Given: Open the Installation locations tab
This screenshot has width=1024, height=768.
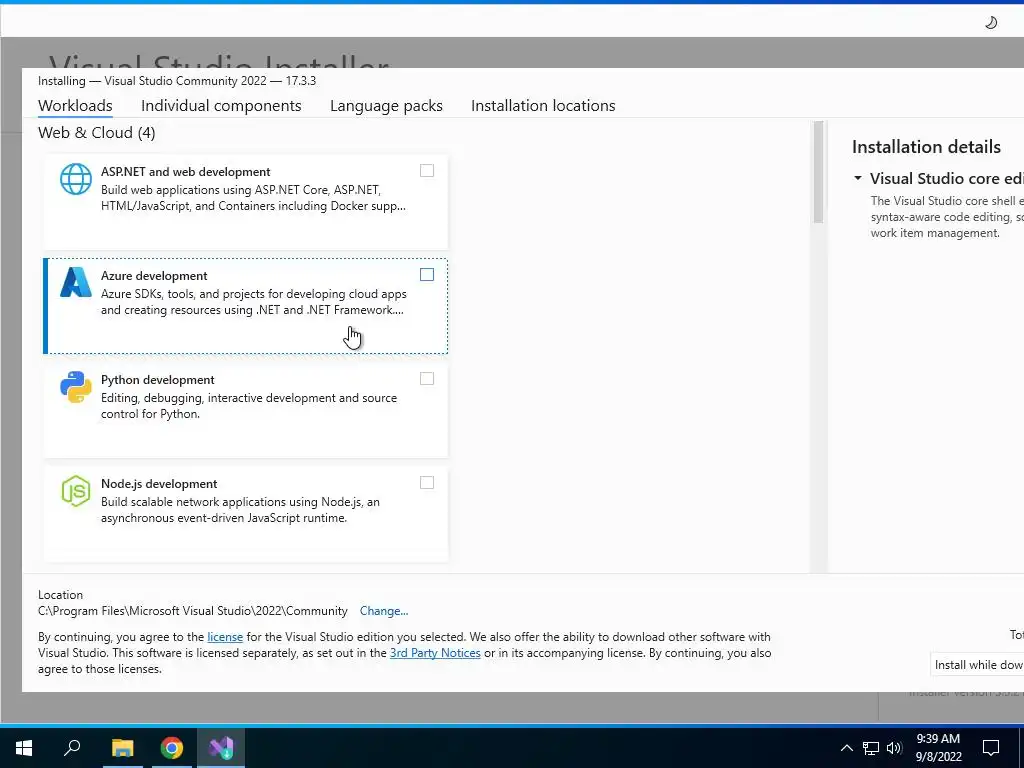Looking at the screenshot, I should (543, 106).
